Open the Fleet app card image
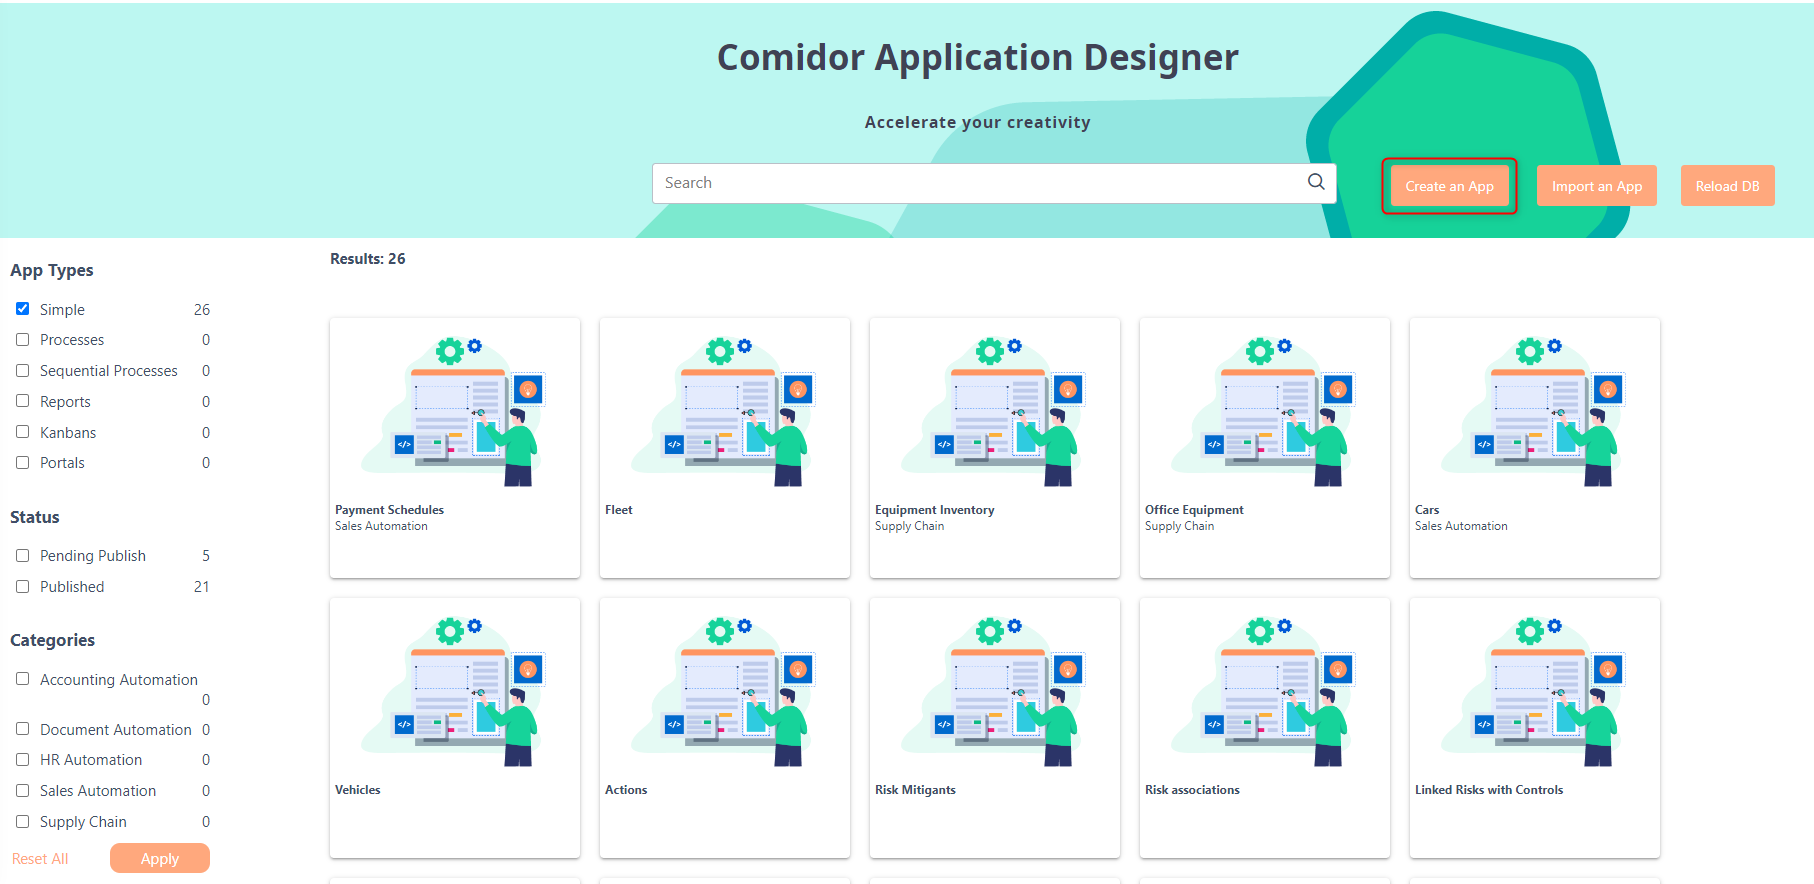This screenshot has width=1814, height=884. tap(725, 413)
